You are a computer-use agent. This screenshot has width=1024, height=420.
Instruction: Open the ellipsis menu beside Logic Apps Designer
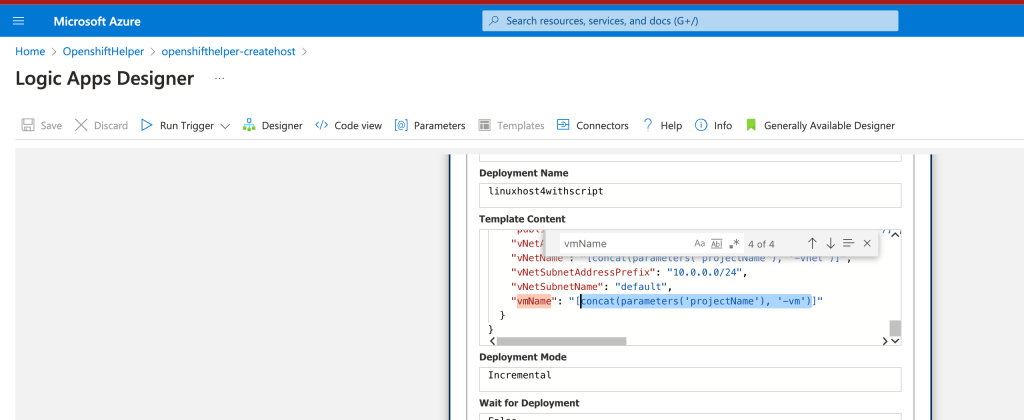(x=219, y=78)
